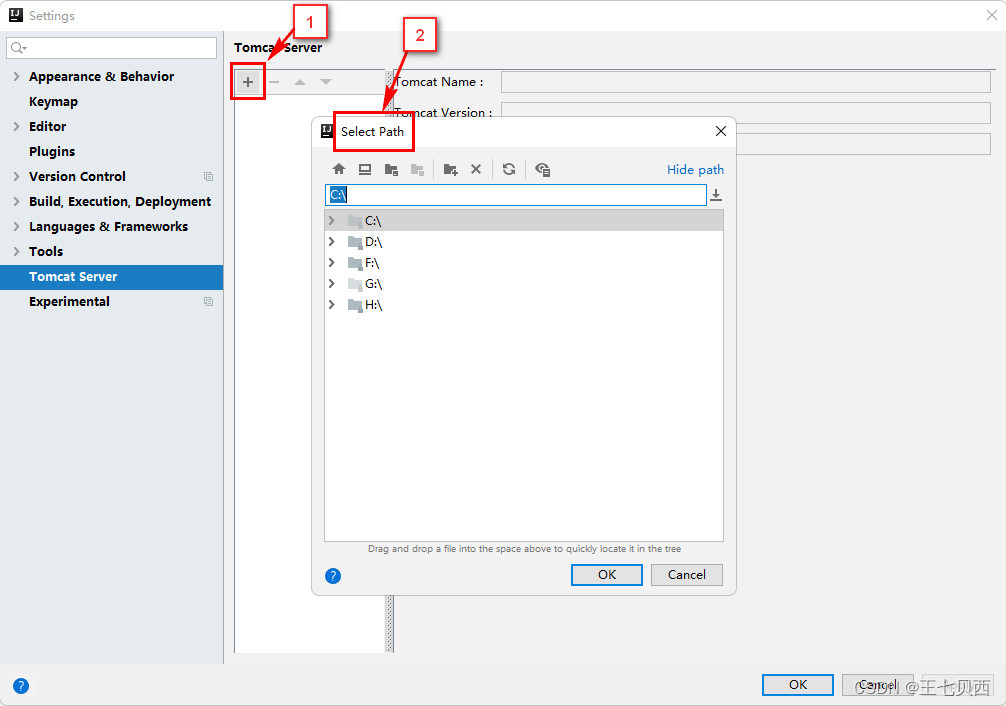Close the Select Path dialog
The width and height of the screenshot is (1006, 706).
(720, 131)
